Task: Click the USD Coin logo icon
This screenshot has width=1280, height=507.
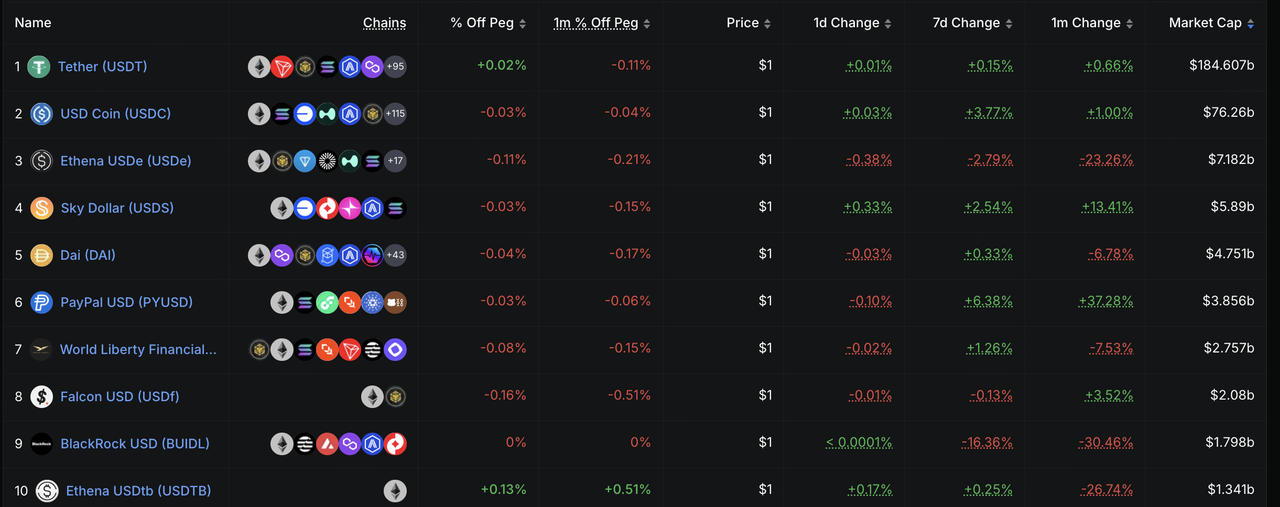Action: tap(41, 114)
